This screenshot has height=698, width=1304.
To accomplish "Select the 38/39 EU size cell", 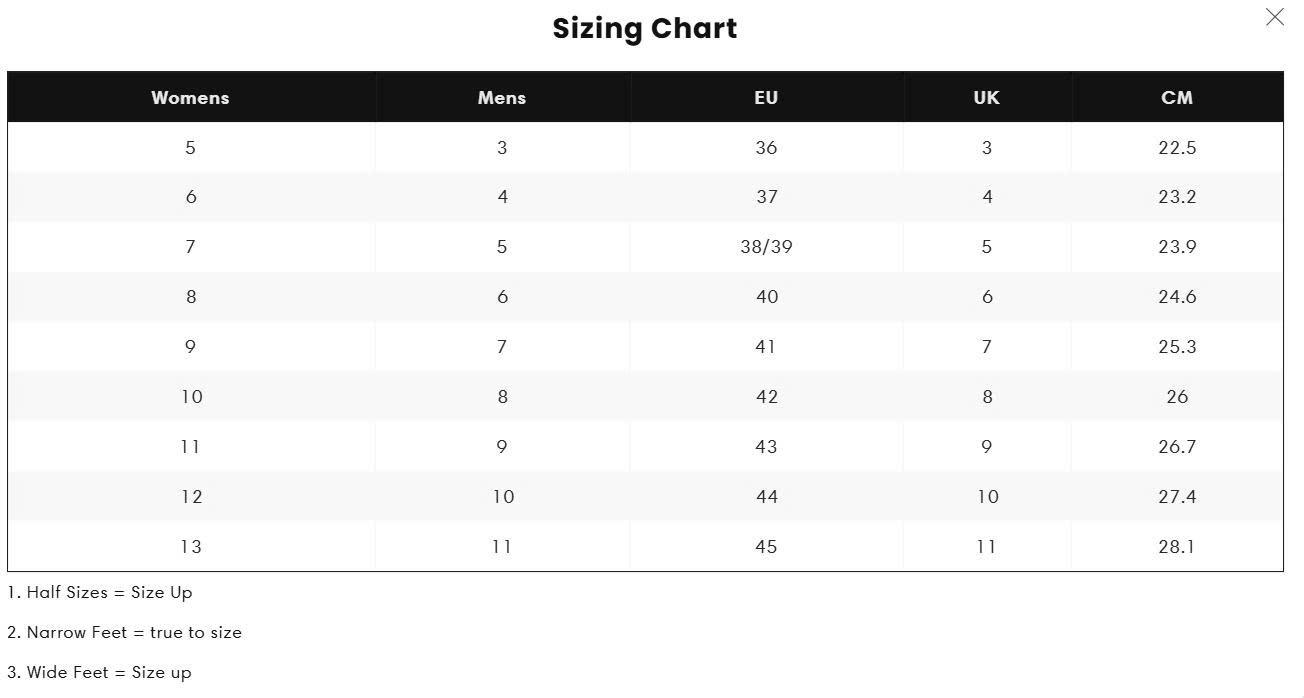I will pos(766,247).
